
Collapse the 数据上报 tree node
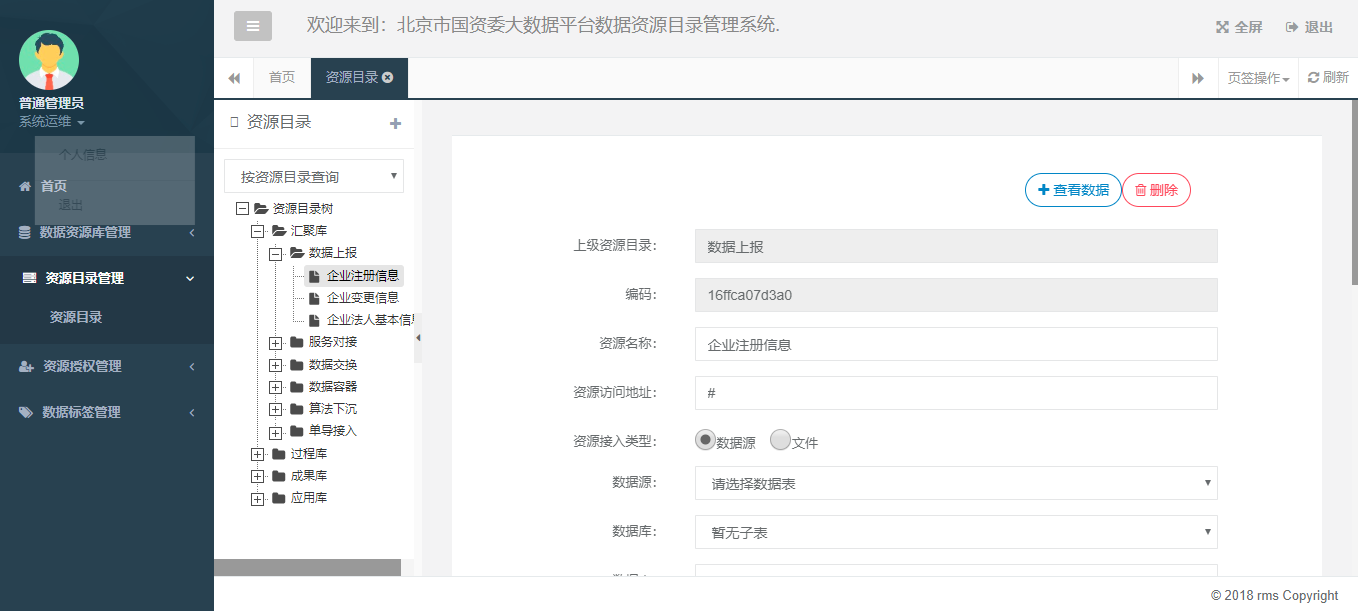tap(276, 254)
